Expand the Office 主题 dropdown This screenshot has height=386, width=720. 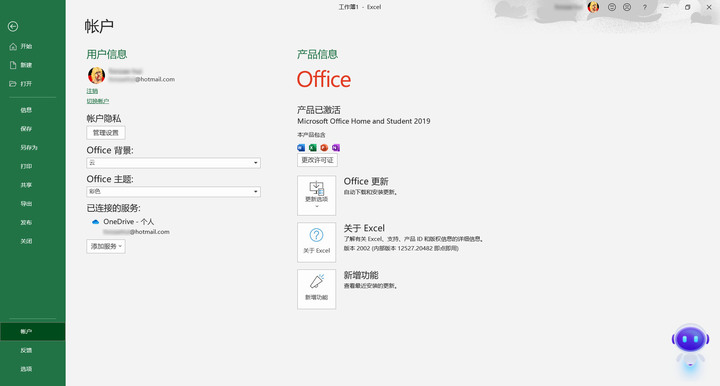pyautogui.click(x=174, y=191)
